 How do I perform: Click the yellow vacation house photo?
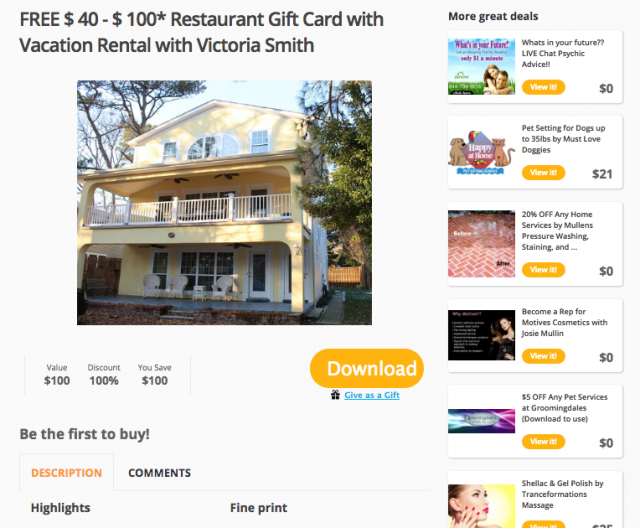[224, 202]
